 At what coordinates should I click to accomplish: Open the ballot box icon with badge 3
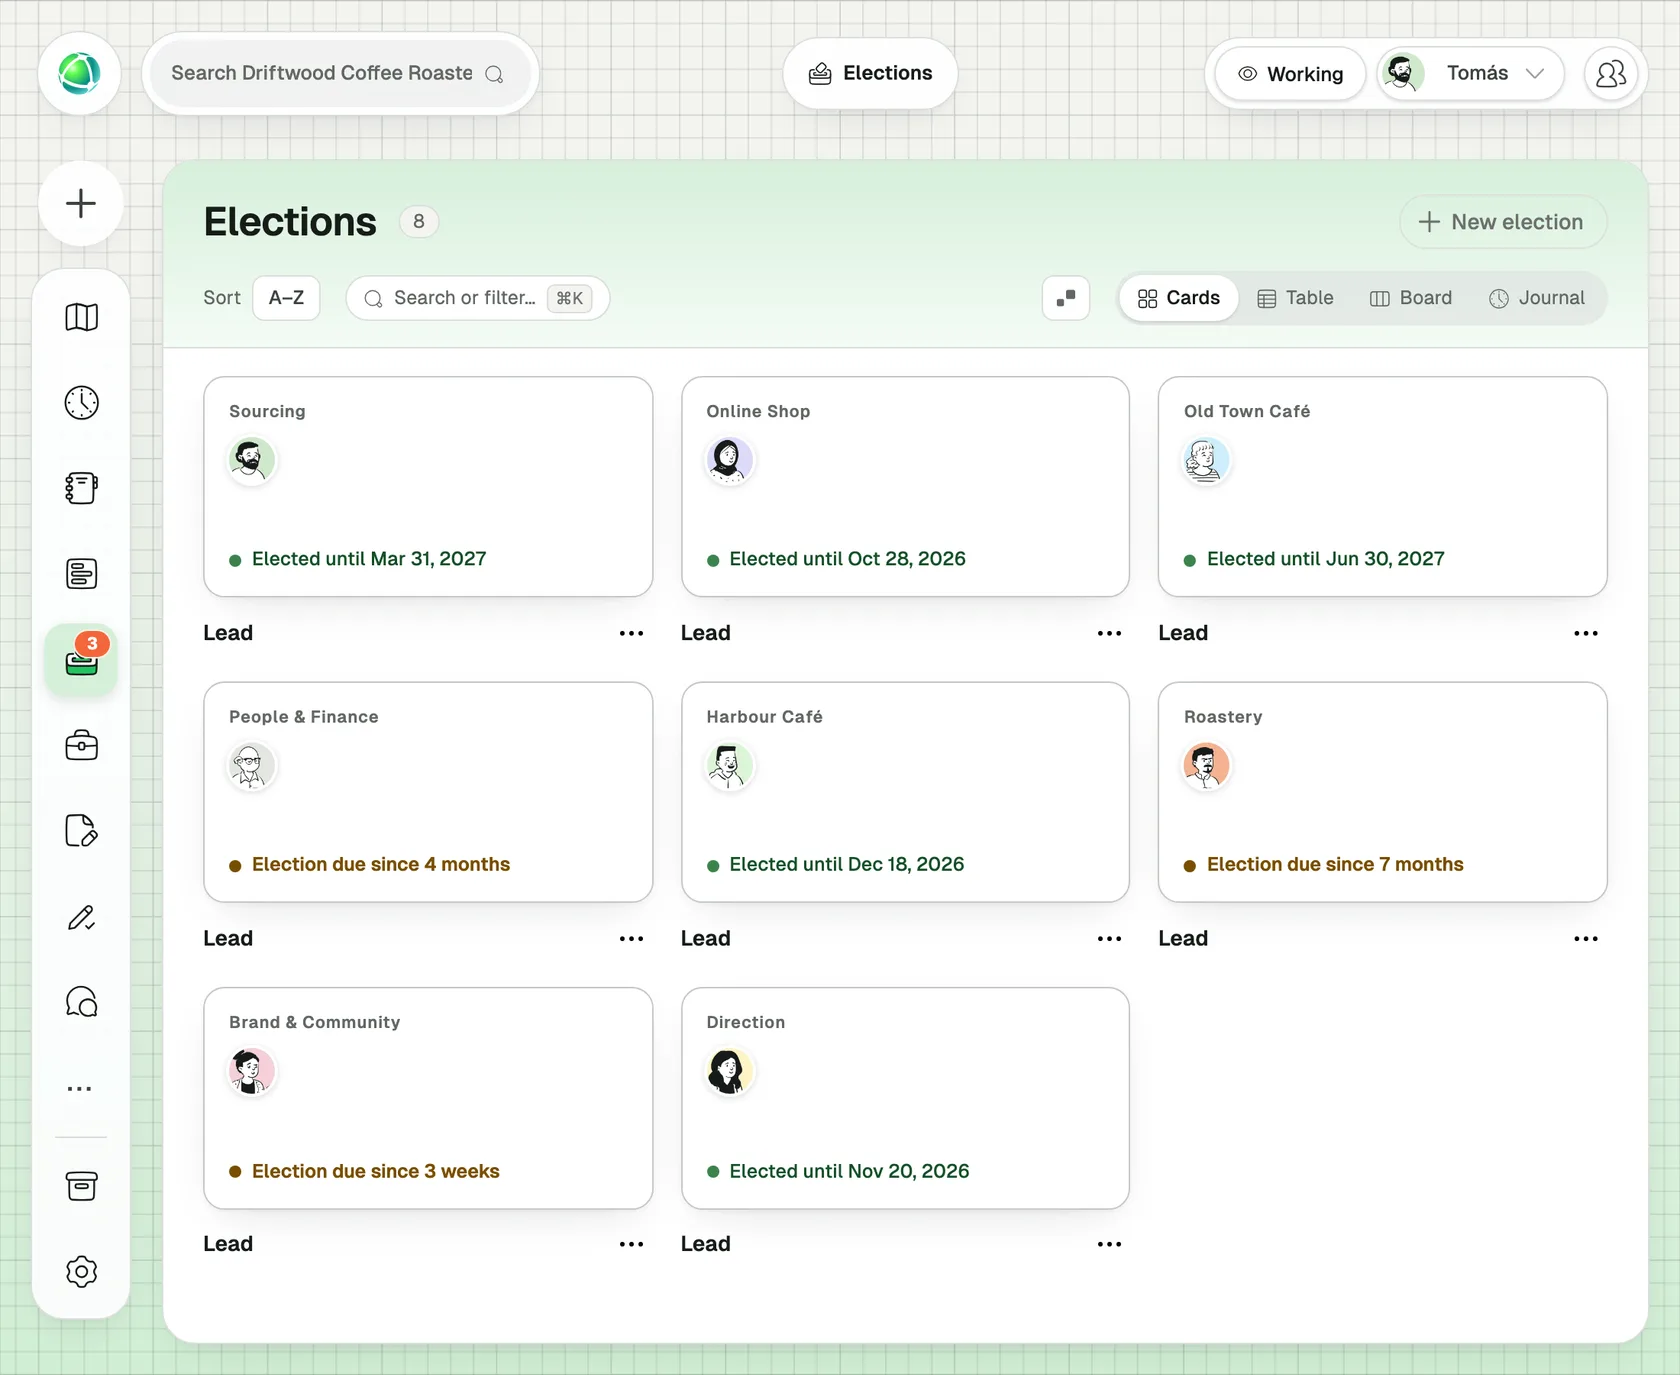click(x=81, y=660)
